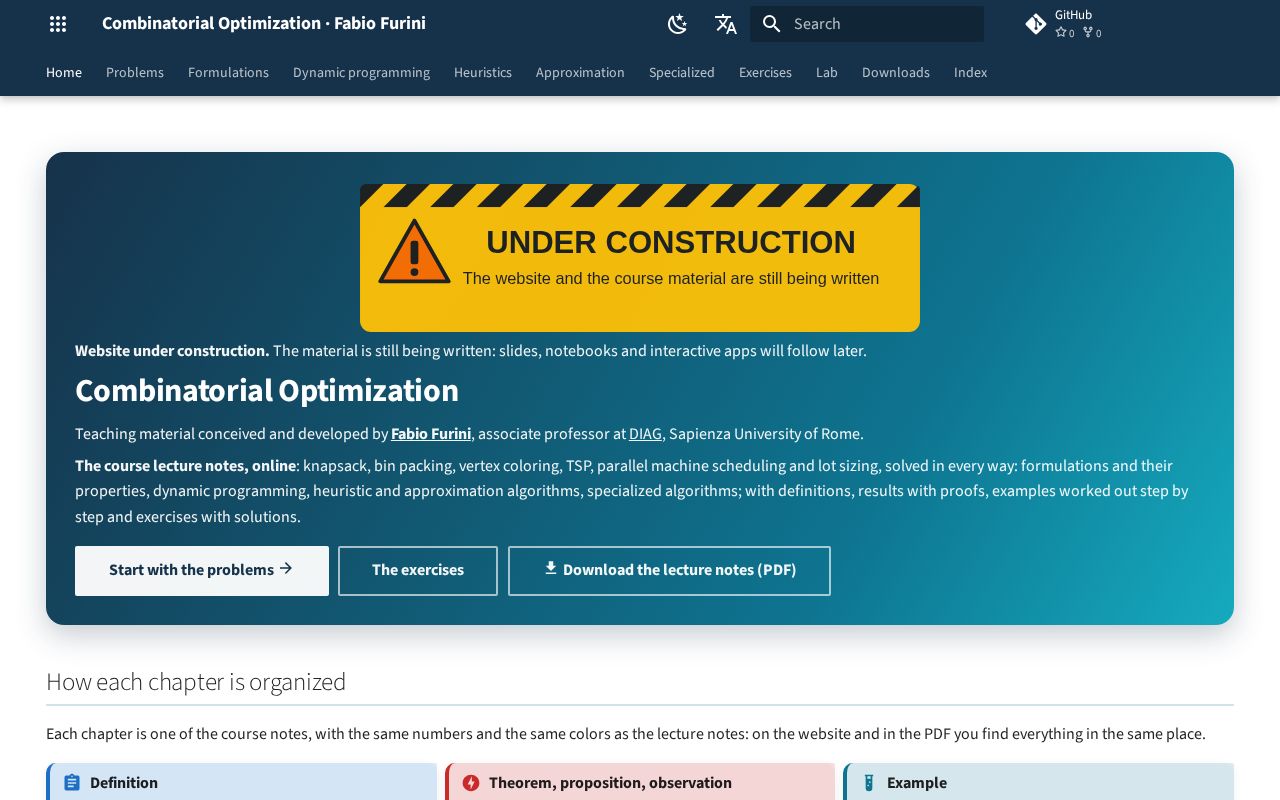Open the GitHub repository link

[1066, 24]
